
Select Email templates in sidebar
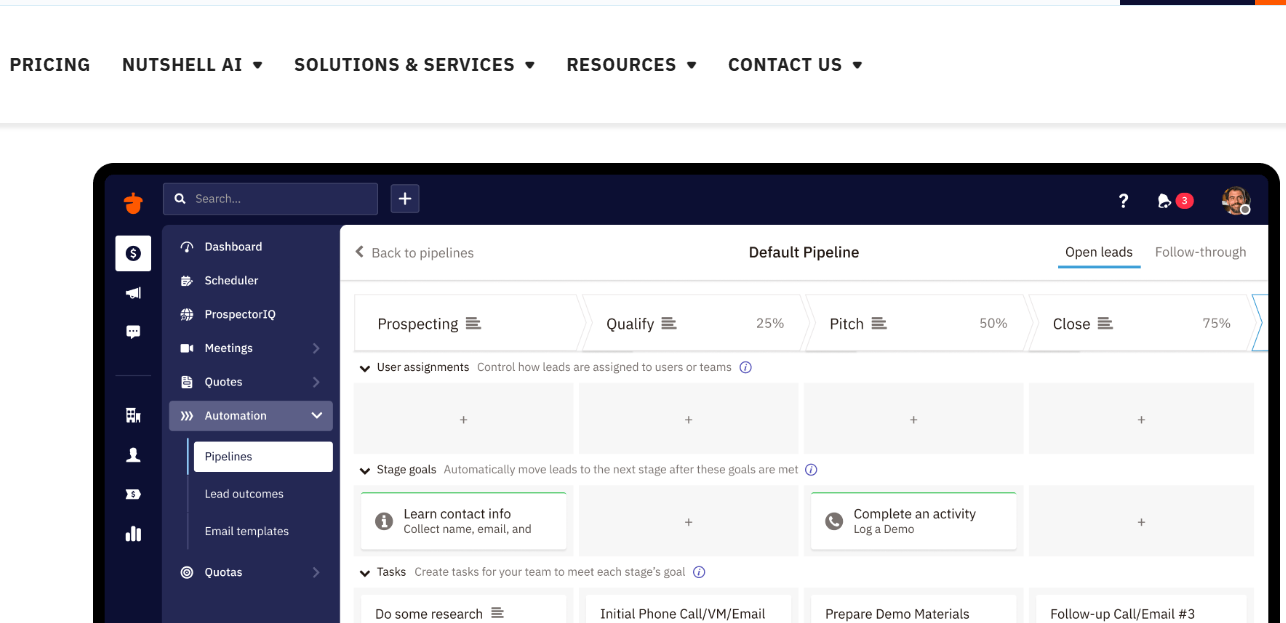247,531
